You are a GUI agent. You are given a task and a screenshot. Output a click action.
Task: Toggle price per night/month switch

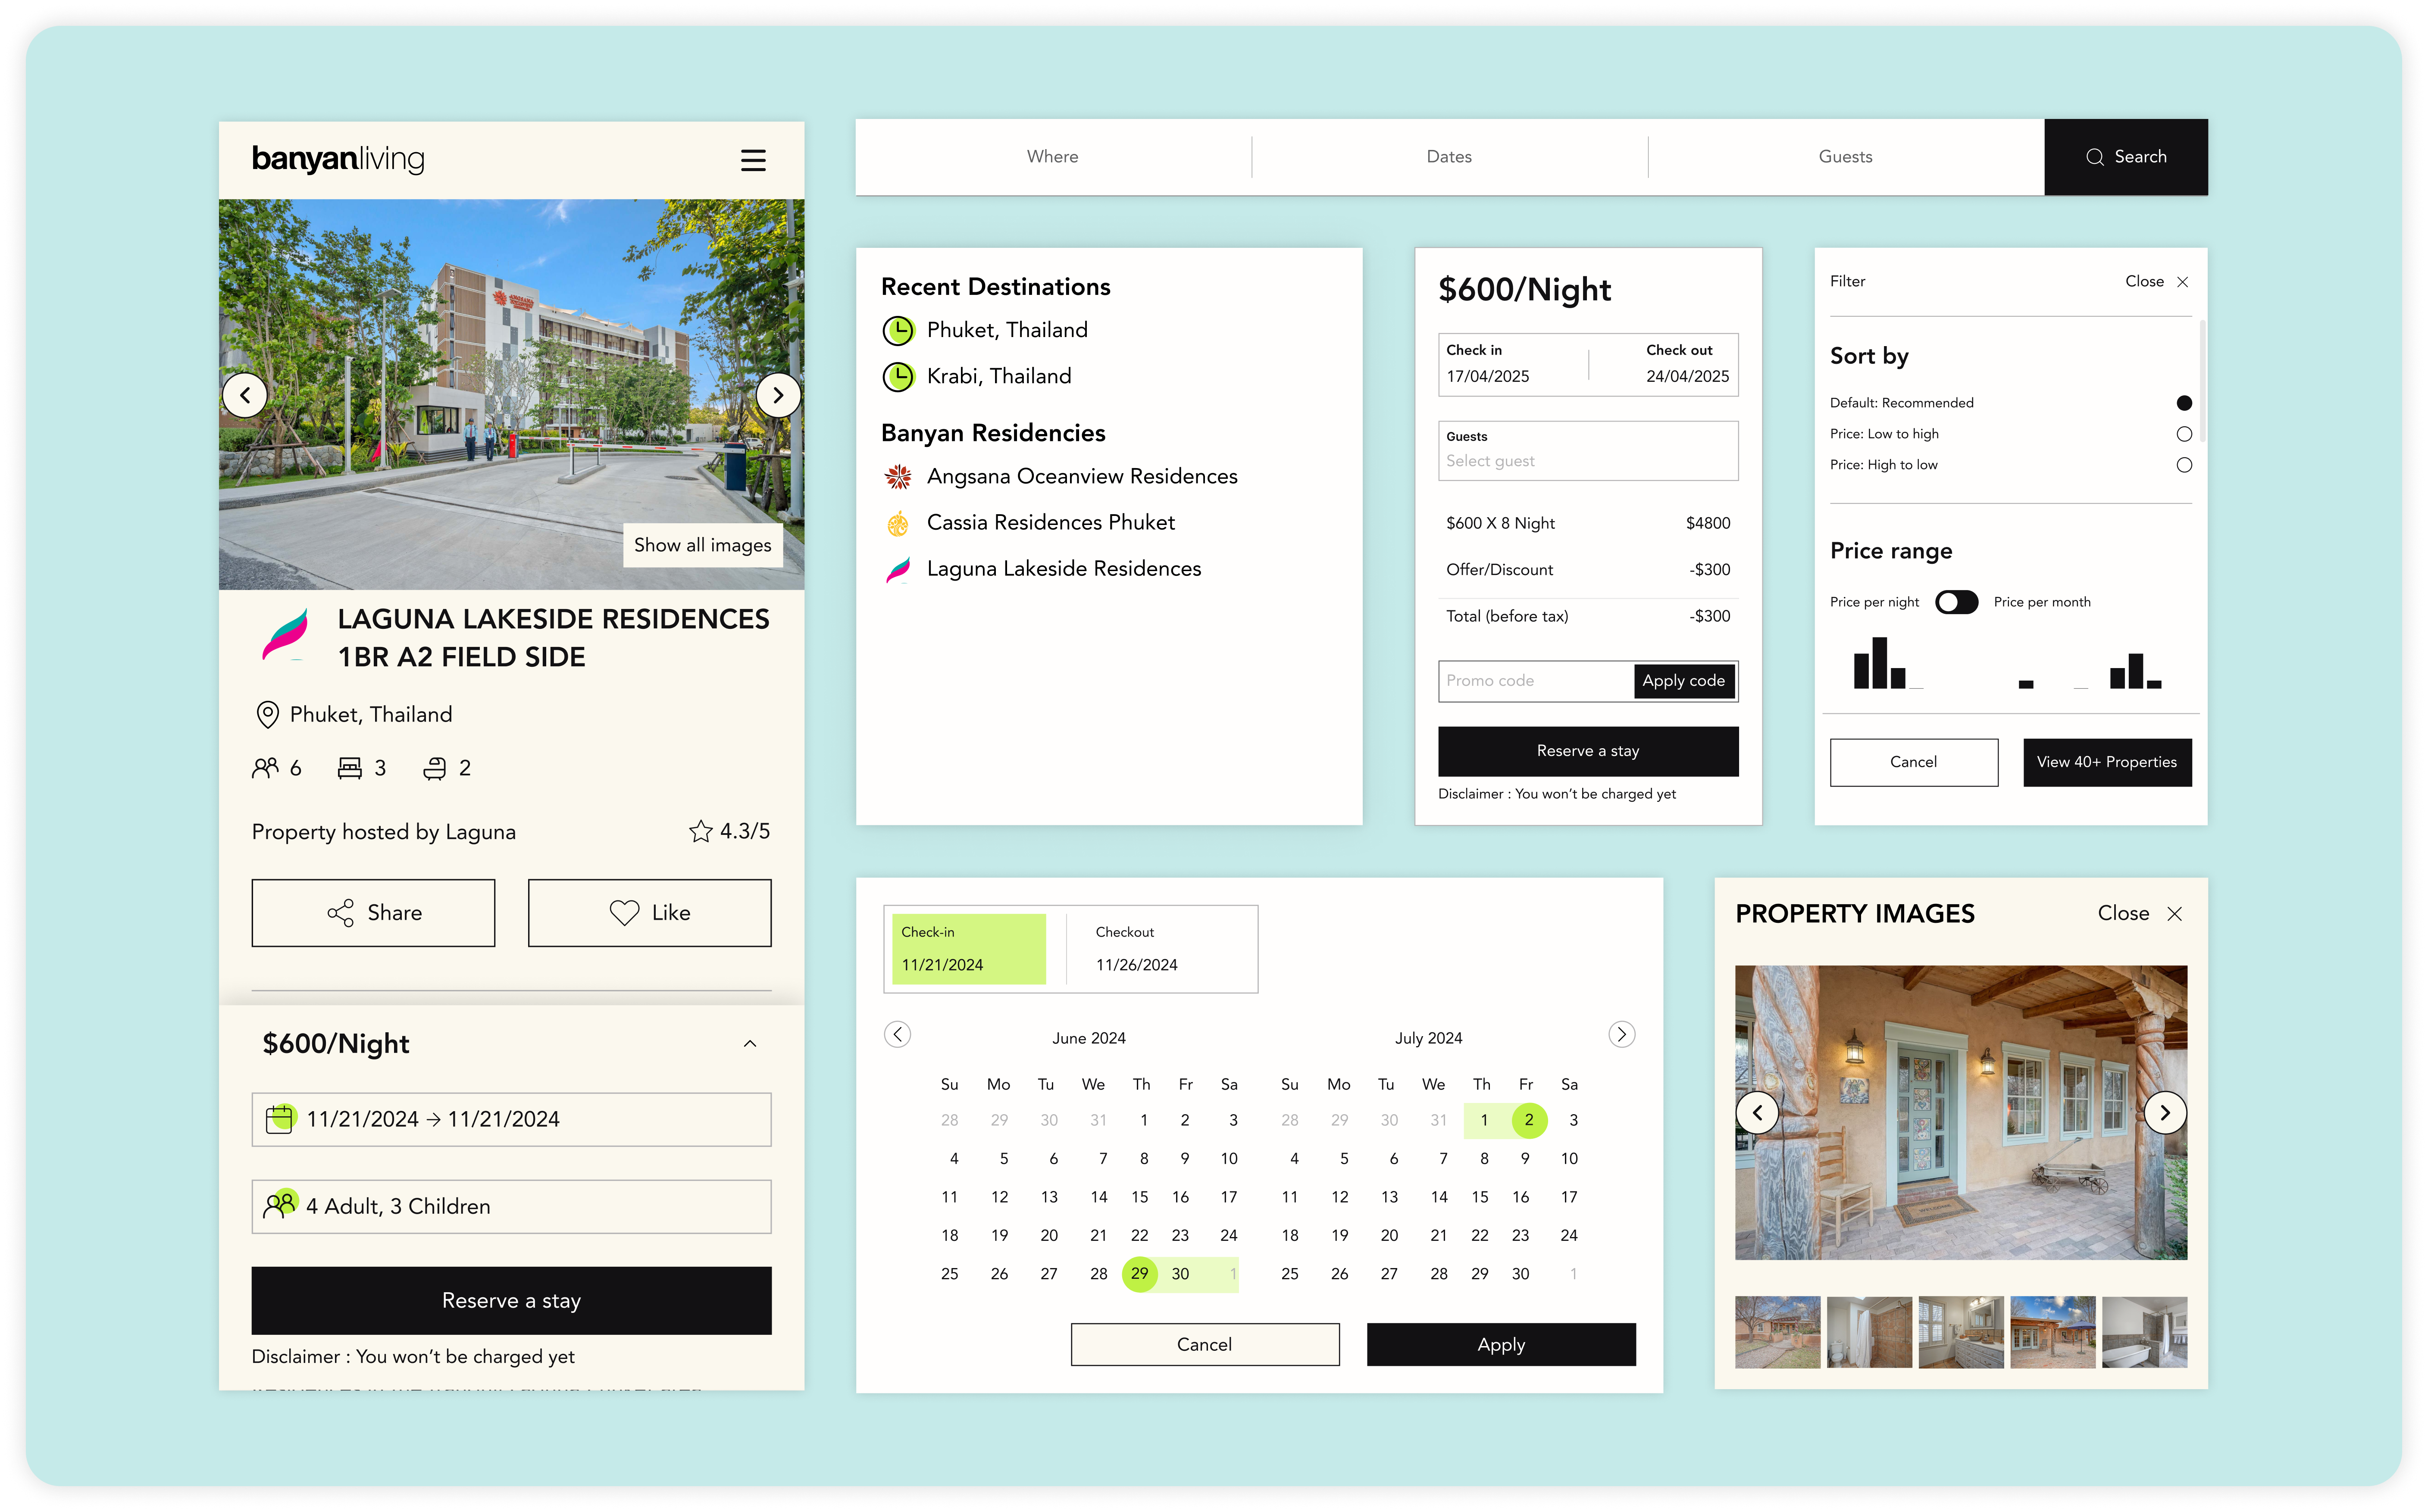[x=1956, y=602]
